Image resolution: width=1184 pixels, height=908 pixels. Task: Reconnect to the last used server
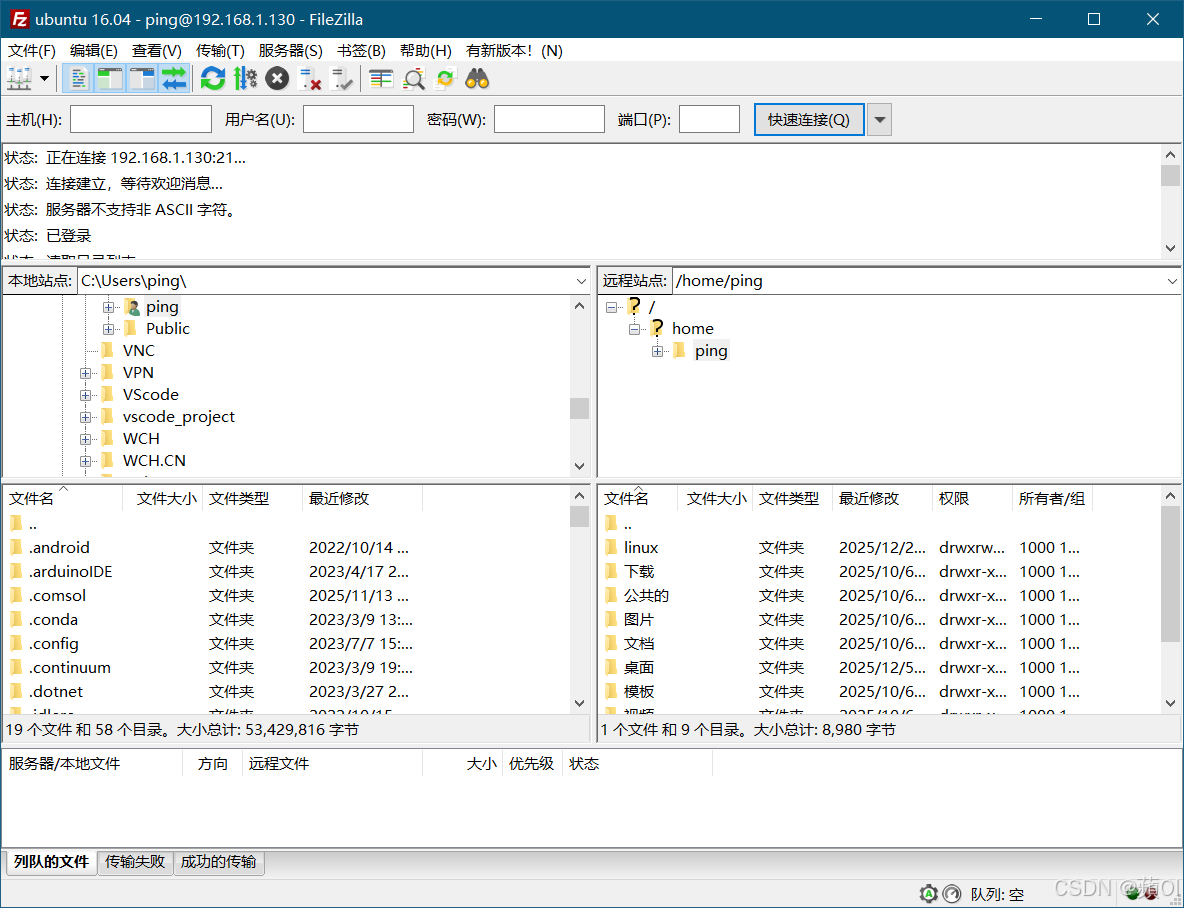pos(342,79)
